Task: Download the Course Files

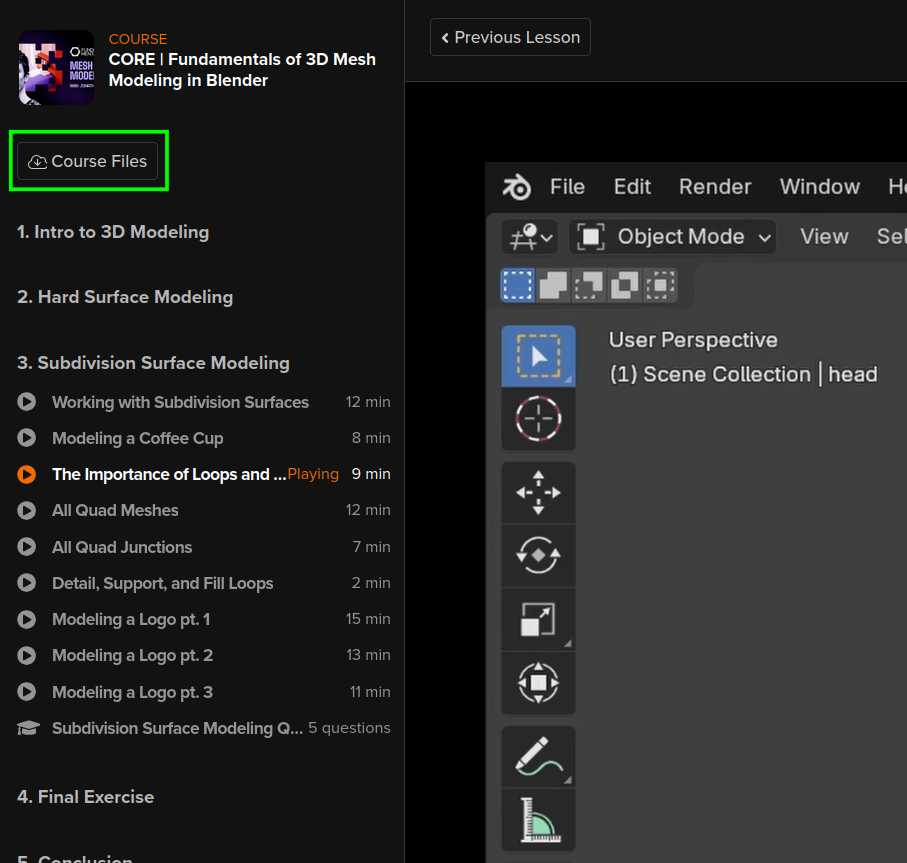Action: (x=87, y=161)
